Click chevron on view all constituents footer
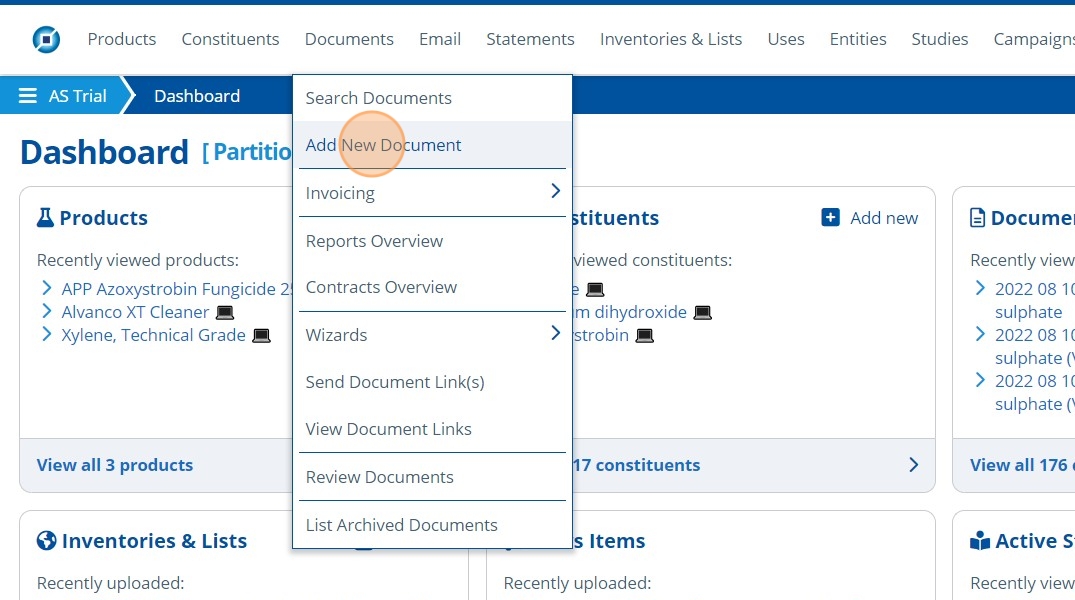The height and width of the screenshot is (600, 1075). pos(913,465)
